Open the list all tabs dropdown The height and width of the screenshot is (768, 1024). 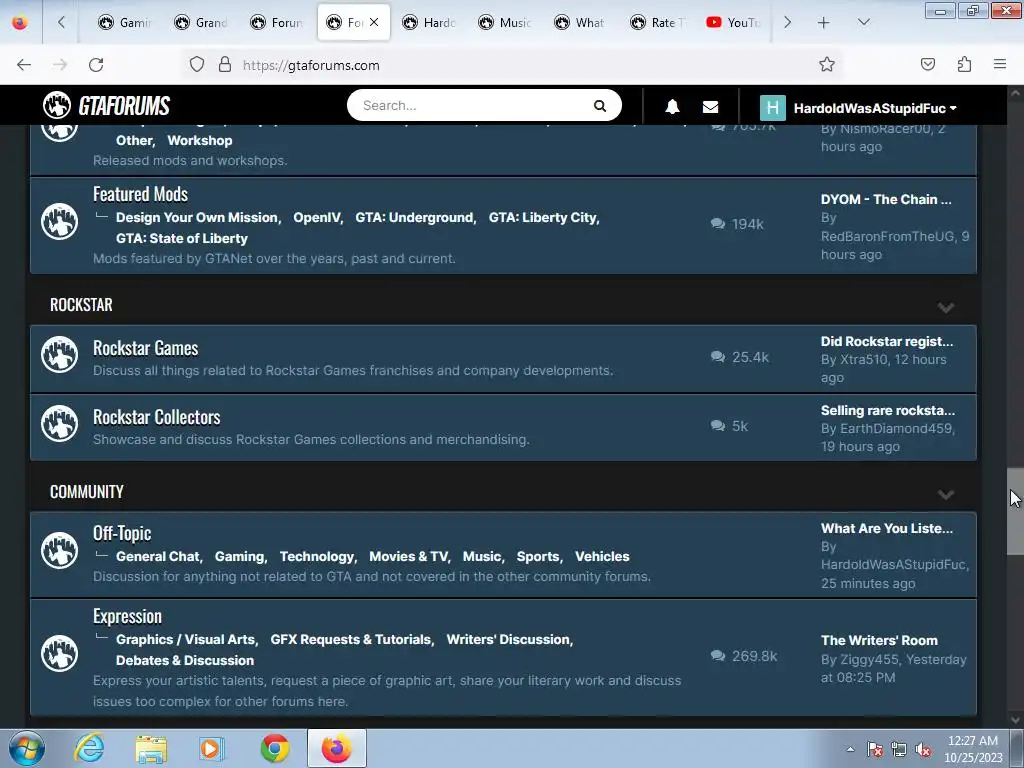[863, 22]
